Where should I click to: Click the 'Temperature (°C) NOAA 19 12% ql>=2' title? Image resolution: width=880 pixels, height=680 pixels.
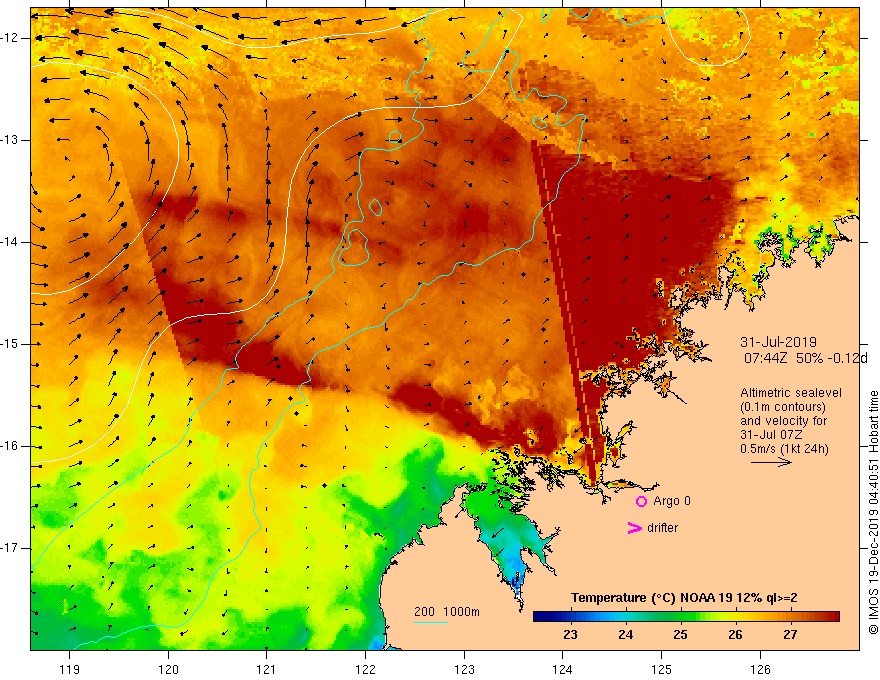tap(684, 598)
